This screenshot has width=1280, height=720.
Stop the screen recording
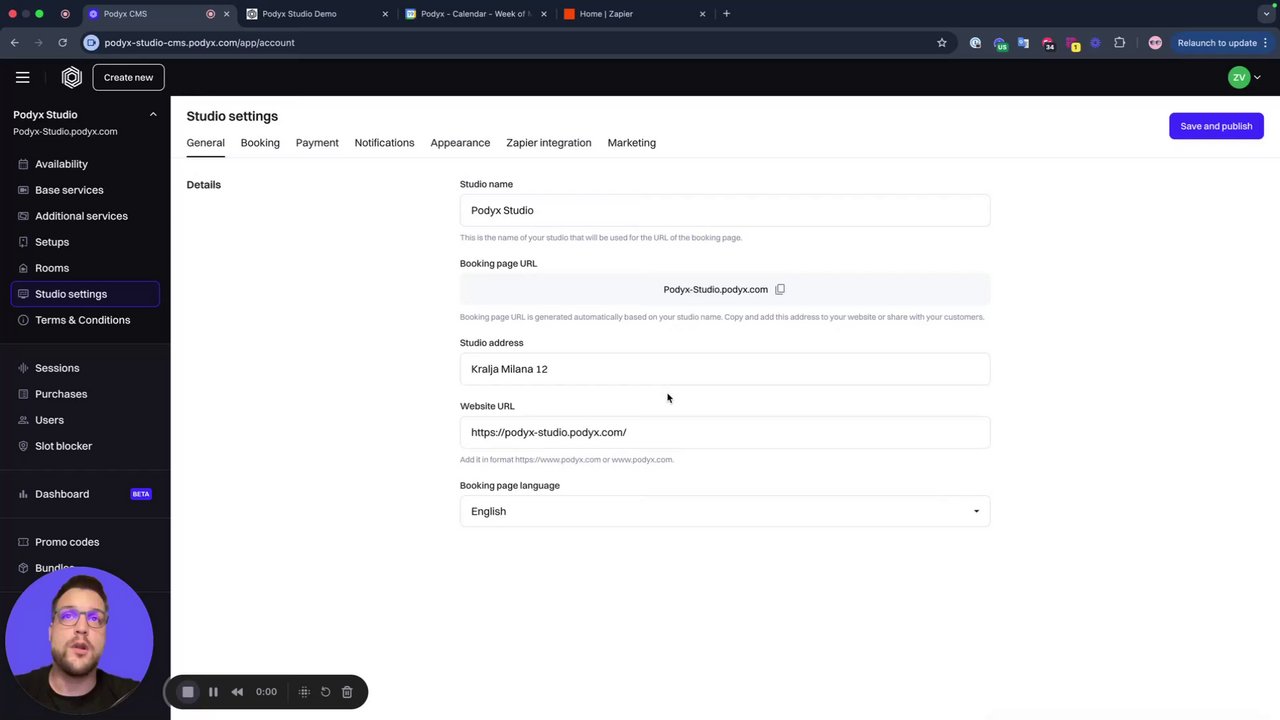point(187,692)
